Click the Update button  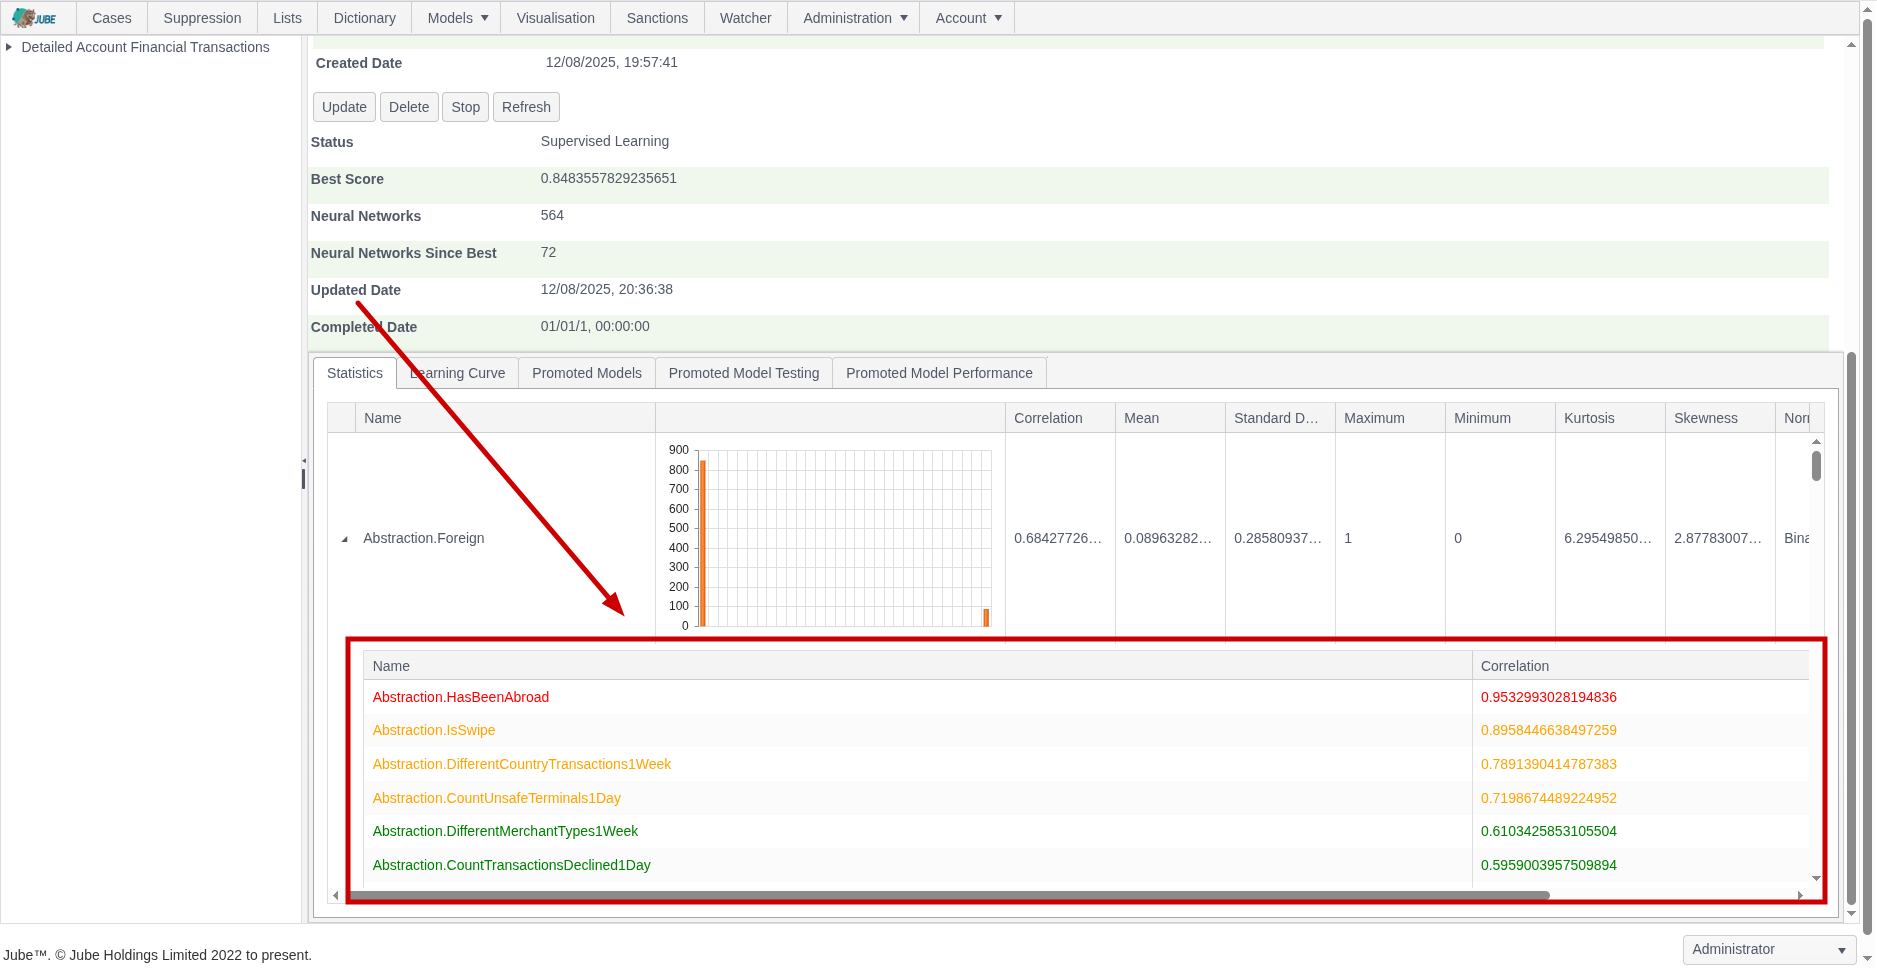click(x=344, y=107)
